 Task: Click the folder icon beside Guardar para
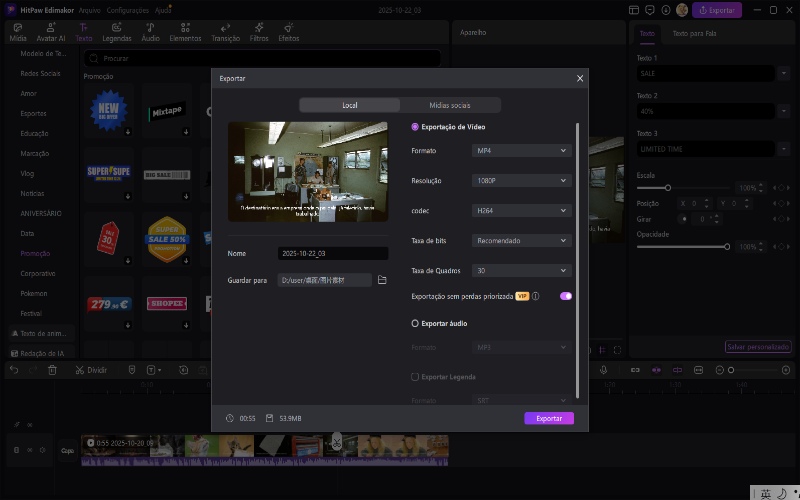[382, 280]
